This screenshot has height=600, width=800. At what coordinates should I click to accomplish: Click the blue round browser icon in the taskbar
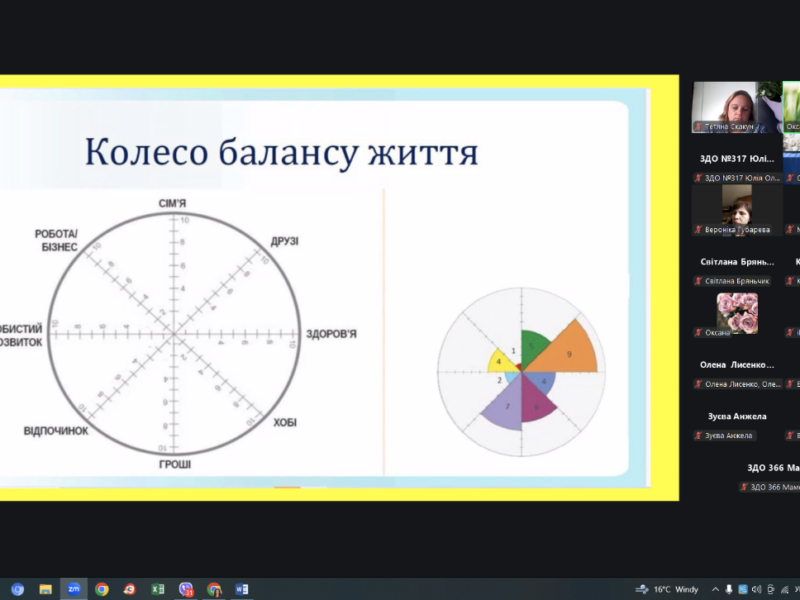point(17,589)
